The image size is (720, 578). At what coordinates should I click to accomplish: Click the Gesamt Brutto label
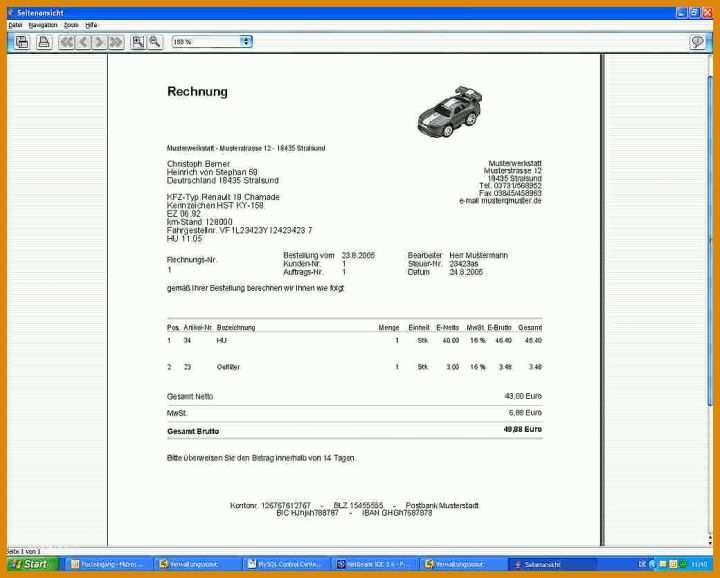(193, 432)
